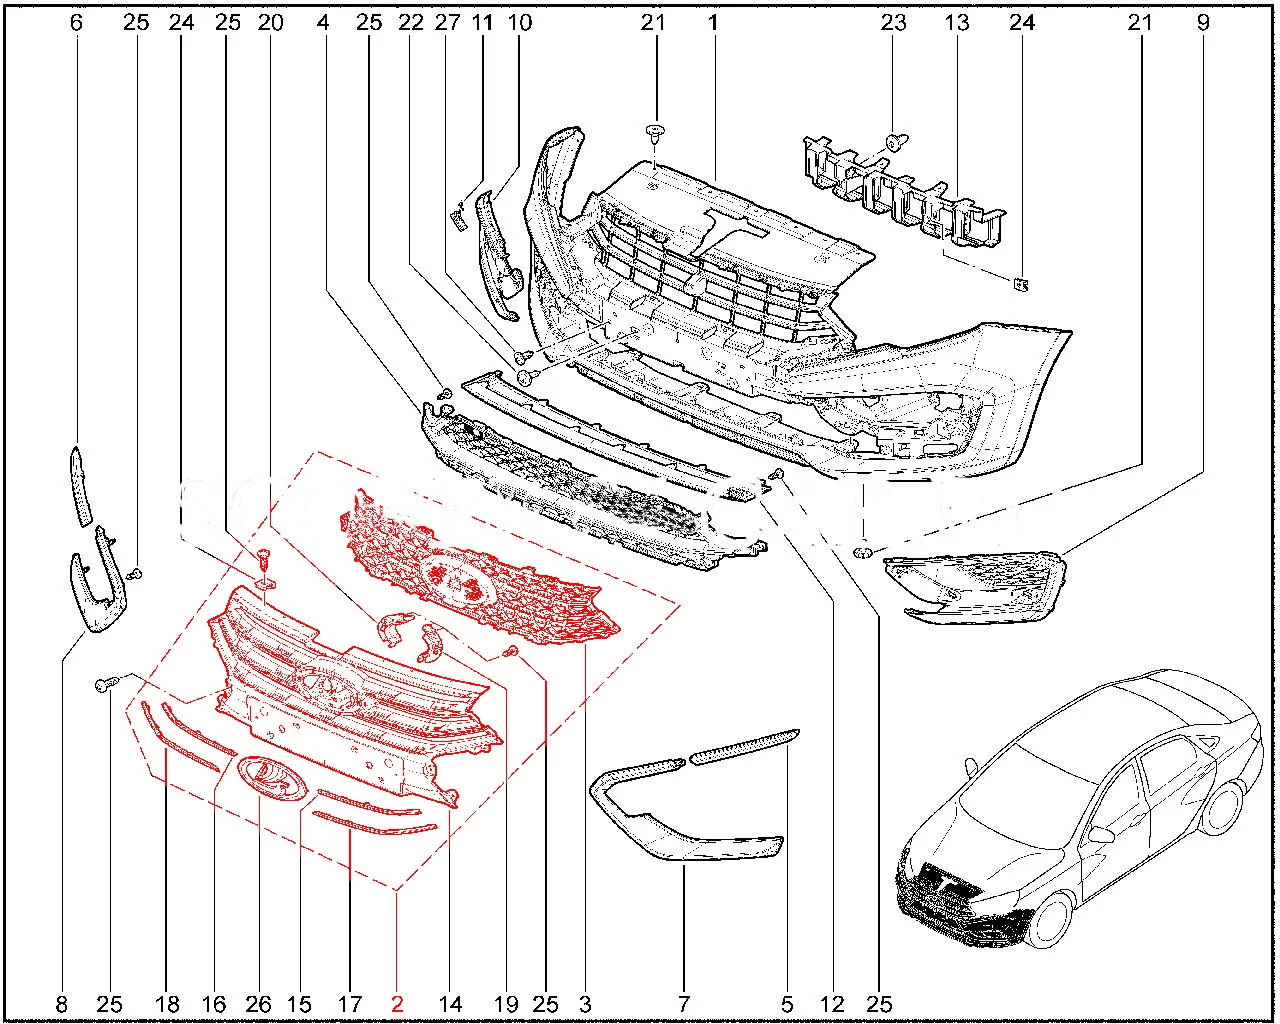
Task: Click the lower bumper mesh grille drawing
Action: click(590, 490)
